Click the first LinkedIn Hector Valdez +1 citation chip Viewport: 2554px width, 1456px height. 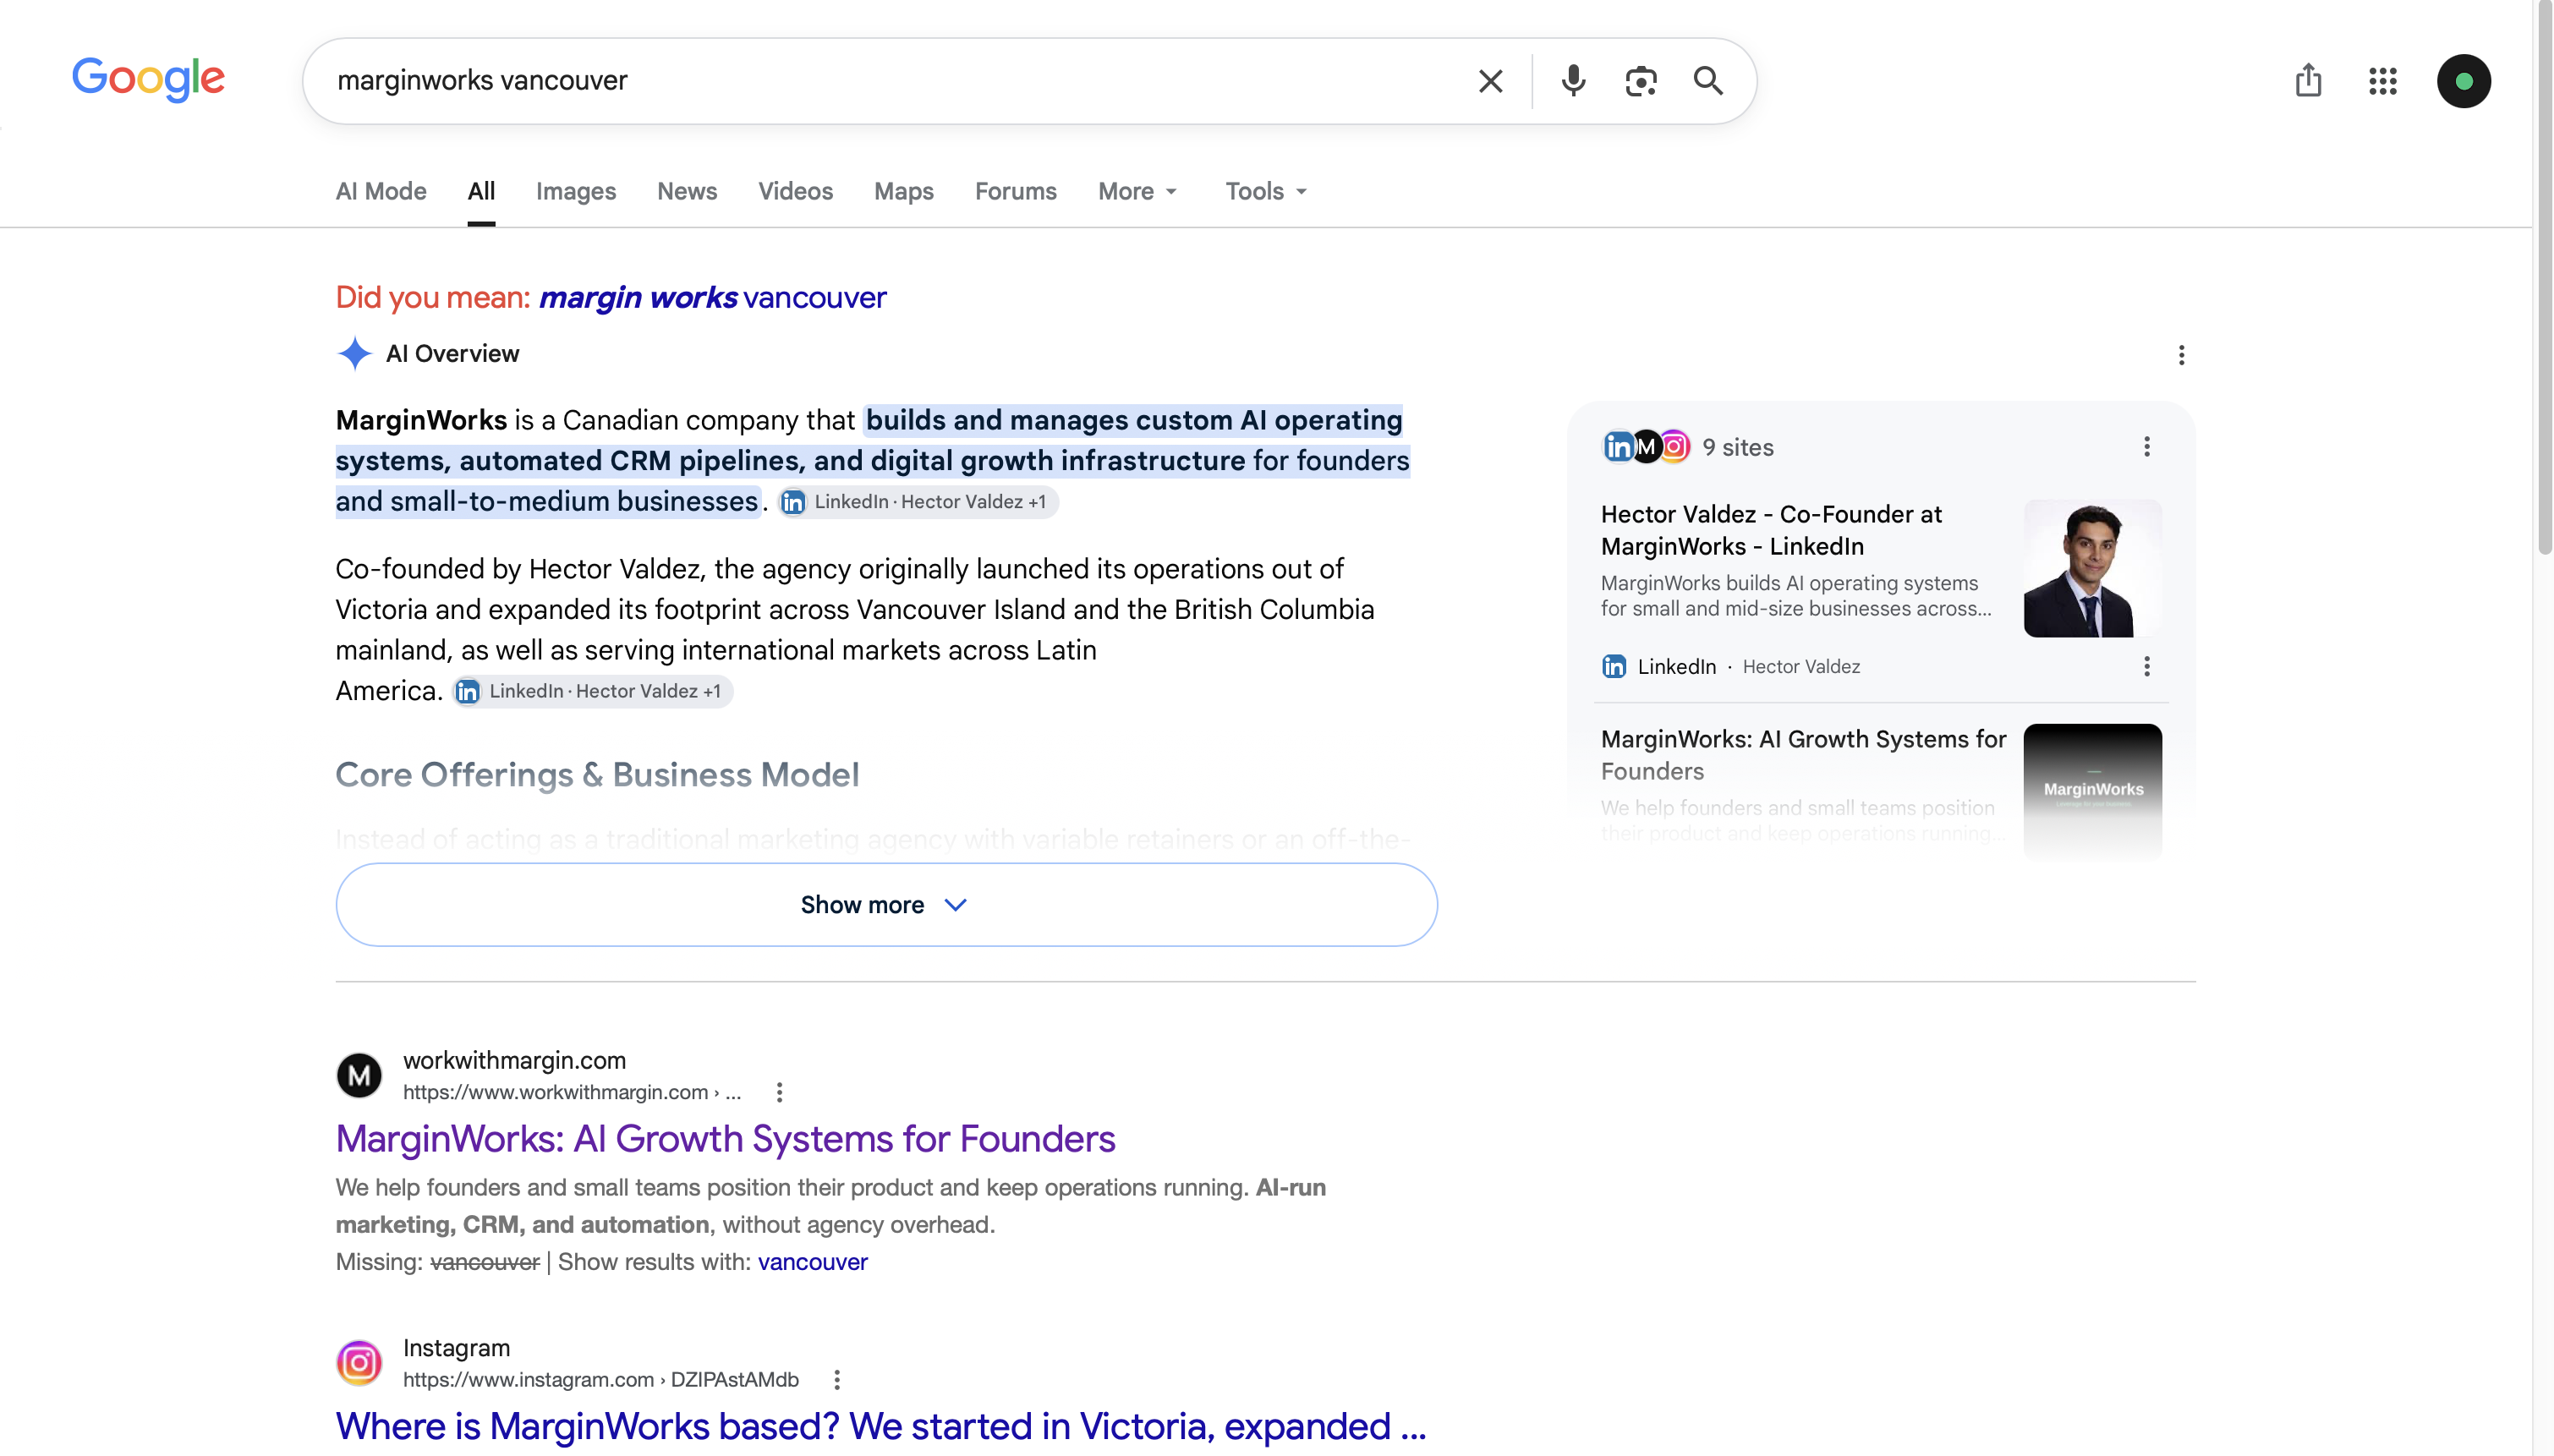917,502
